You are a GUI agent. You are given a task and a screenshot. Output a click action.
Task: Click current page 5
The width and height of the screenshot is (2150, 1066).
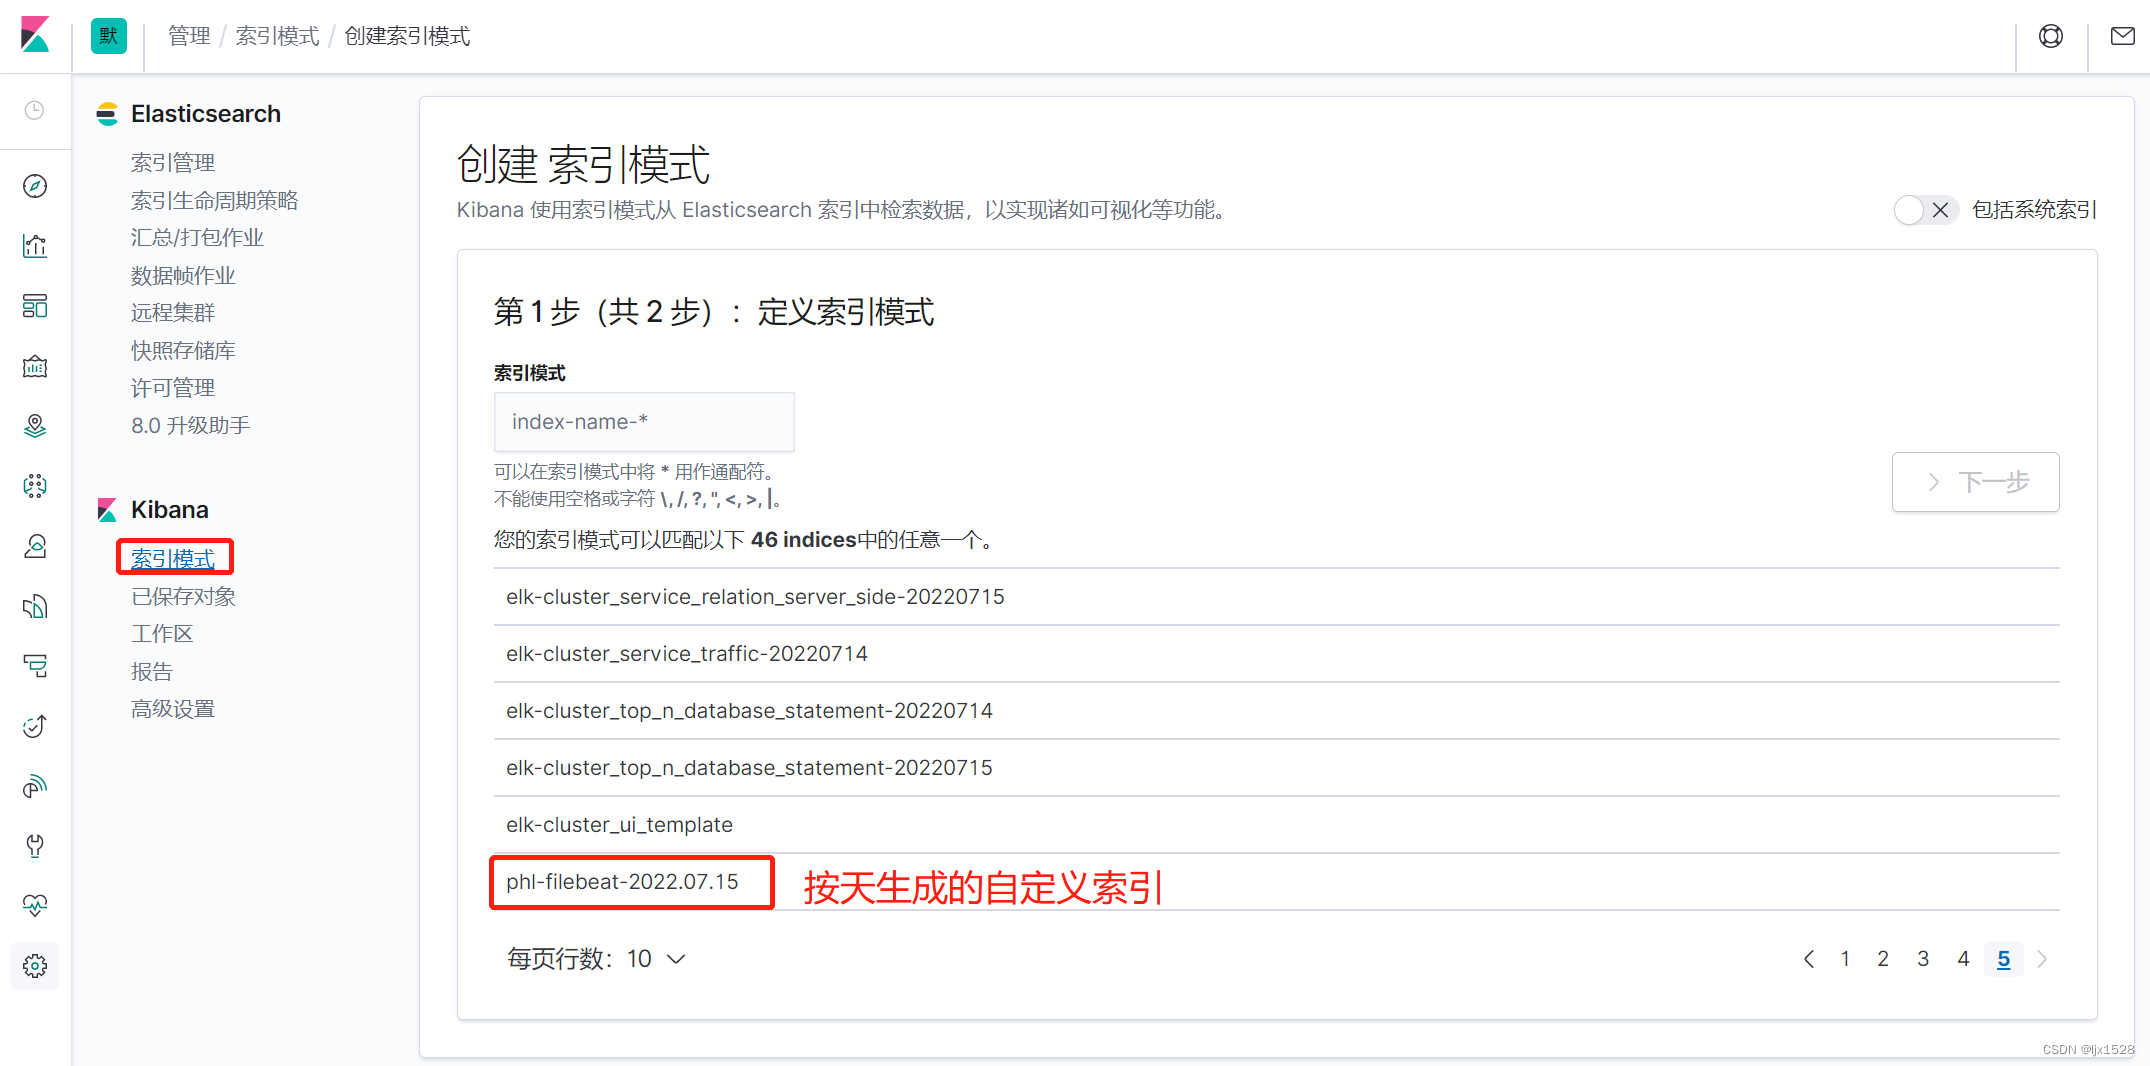pyautogui.click(x=2004, y=959)
